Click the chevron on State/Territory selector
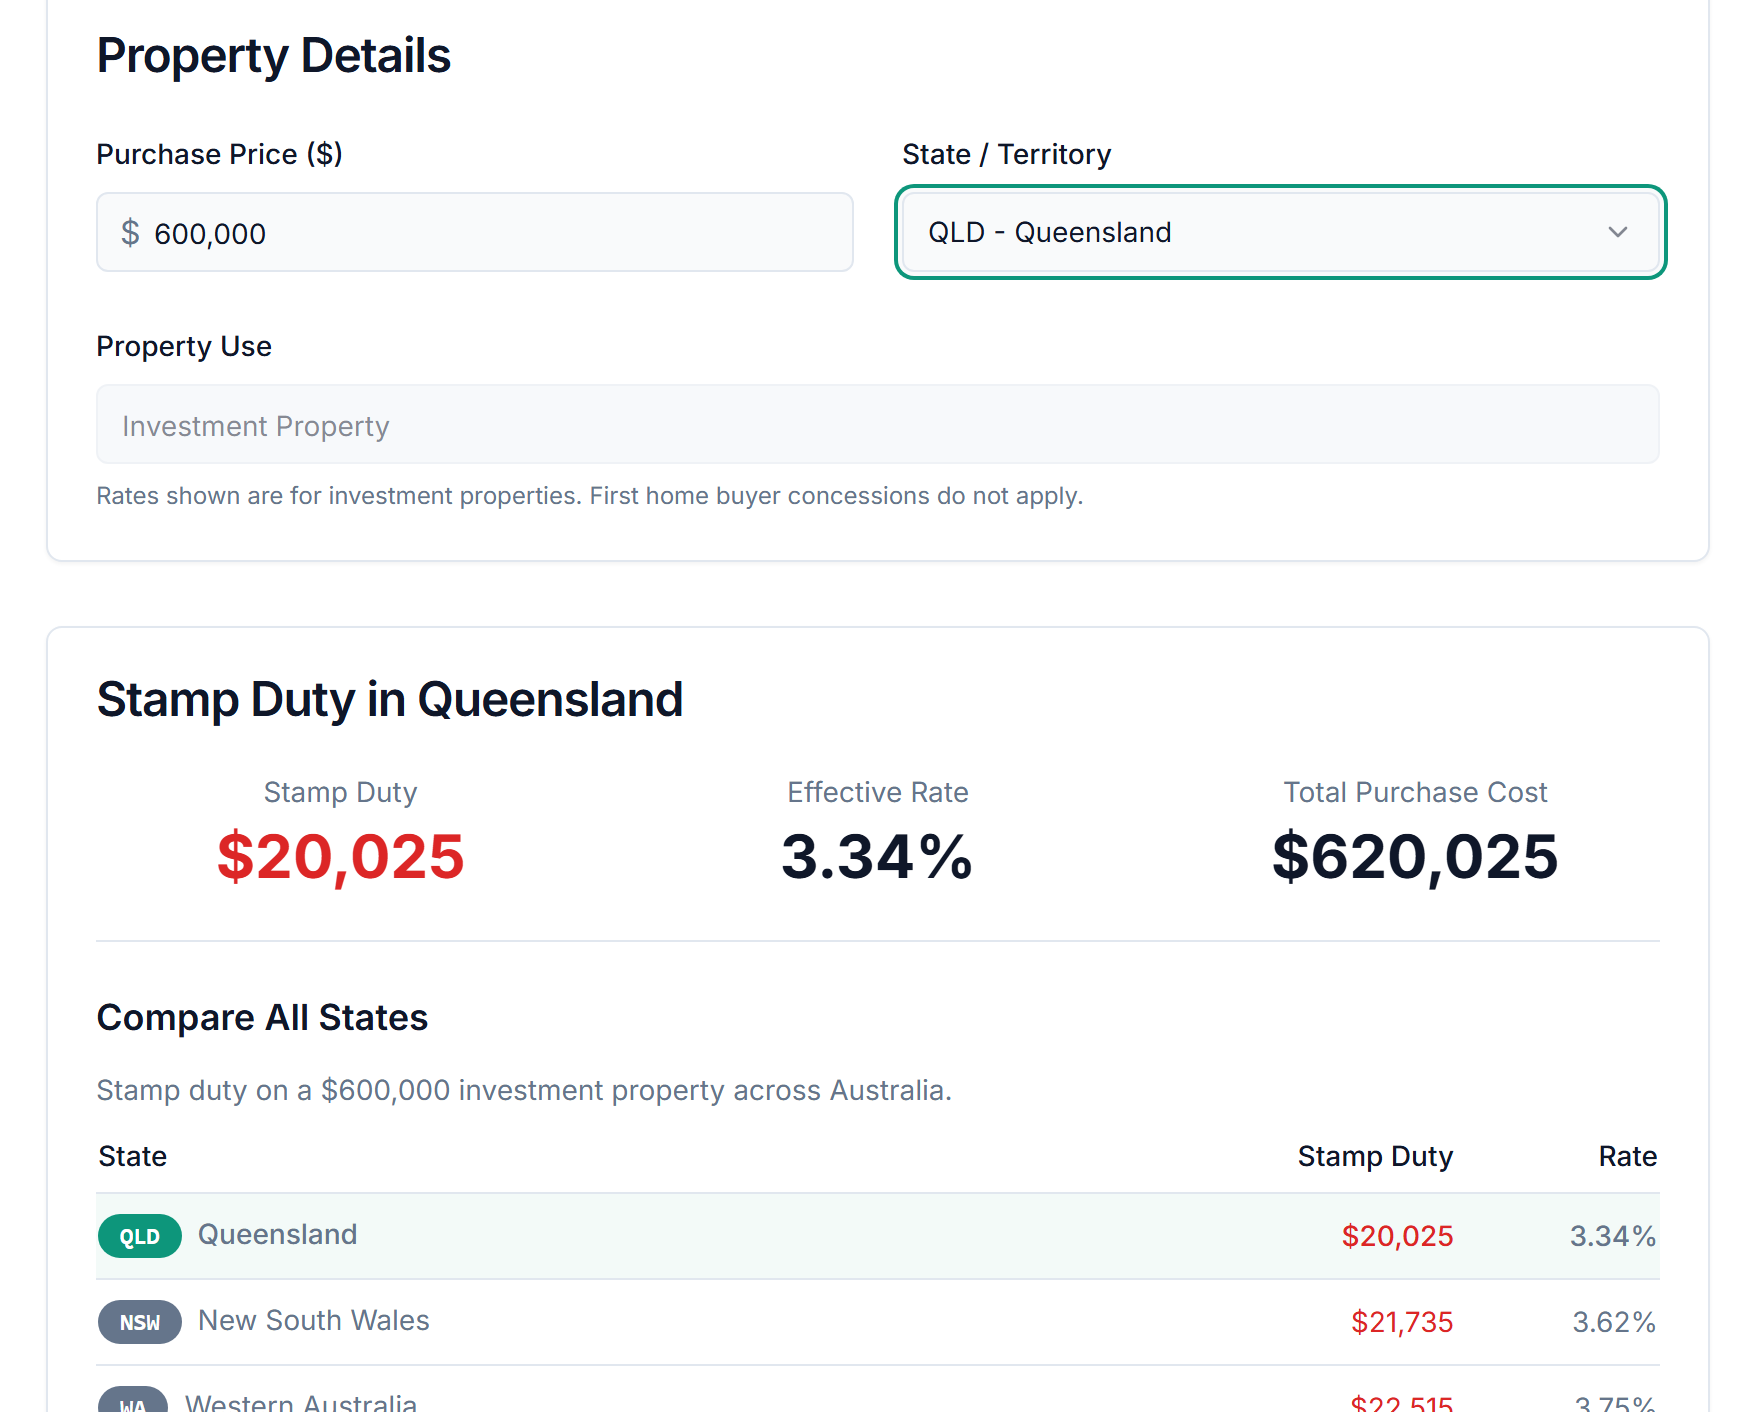Viewport: 1756px width, 1412px height. coord(1618,233)
